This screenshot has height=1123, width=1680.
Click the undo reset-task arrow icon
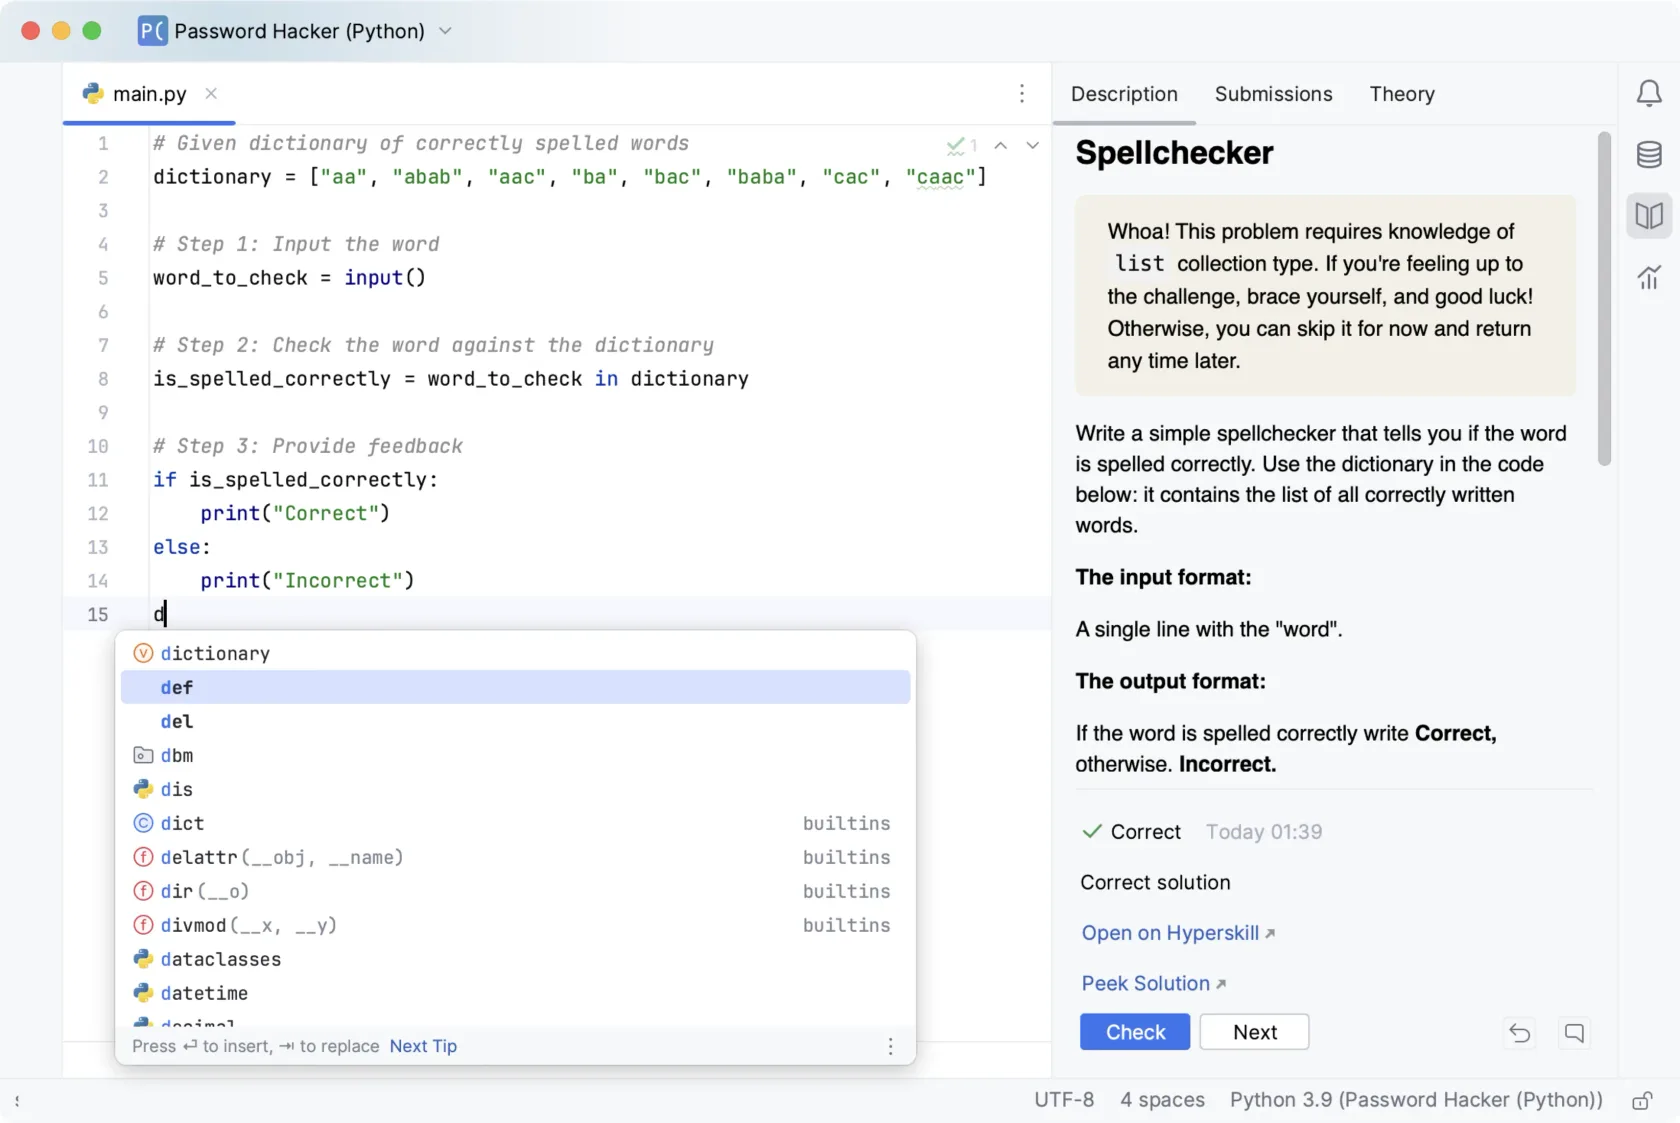[1519, 1033]
